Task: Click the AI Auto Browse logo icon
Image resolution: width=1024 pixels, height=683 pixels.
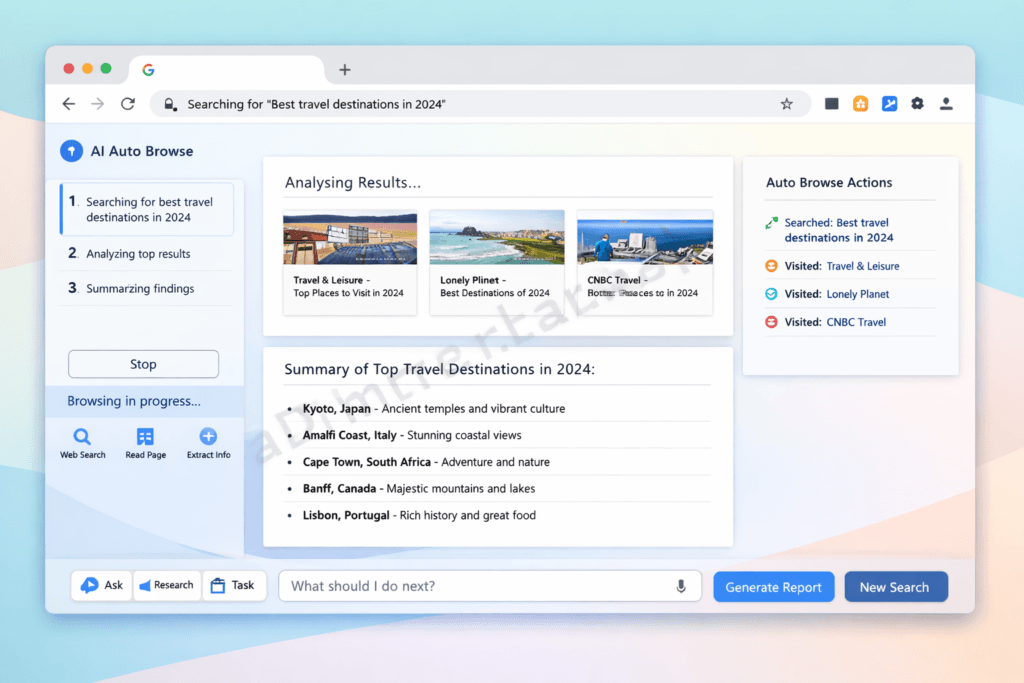Action: [x=71, y=151]
